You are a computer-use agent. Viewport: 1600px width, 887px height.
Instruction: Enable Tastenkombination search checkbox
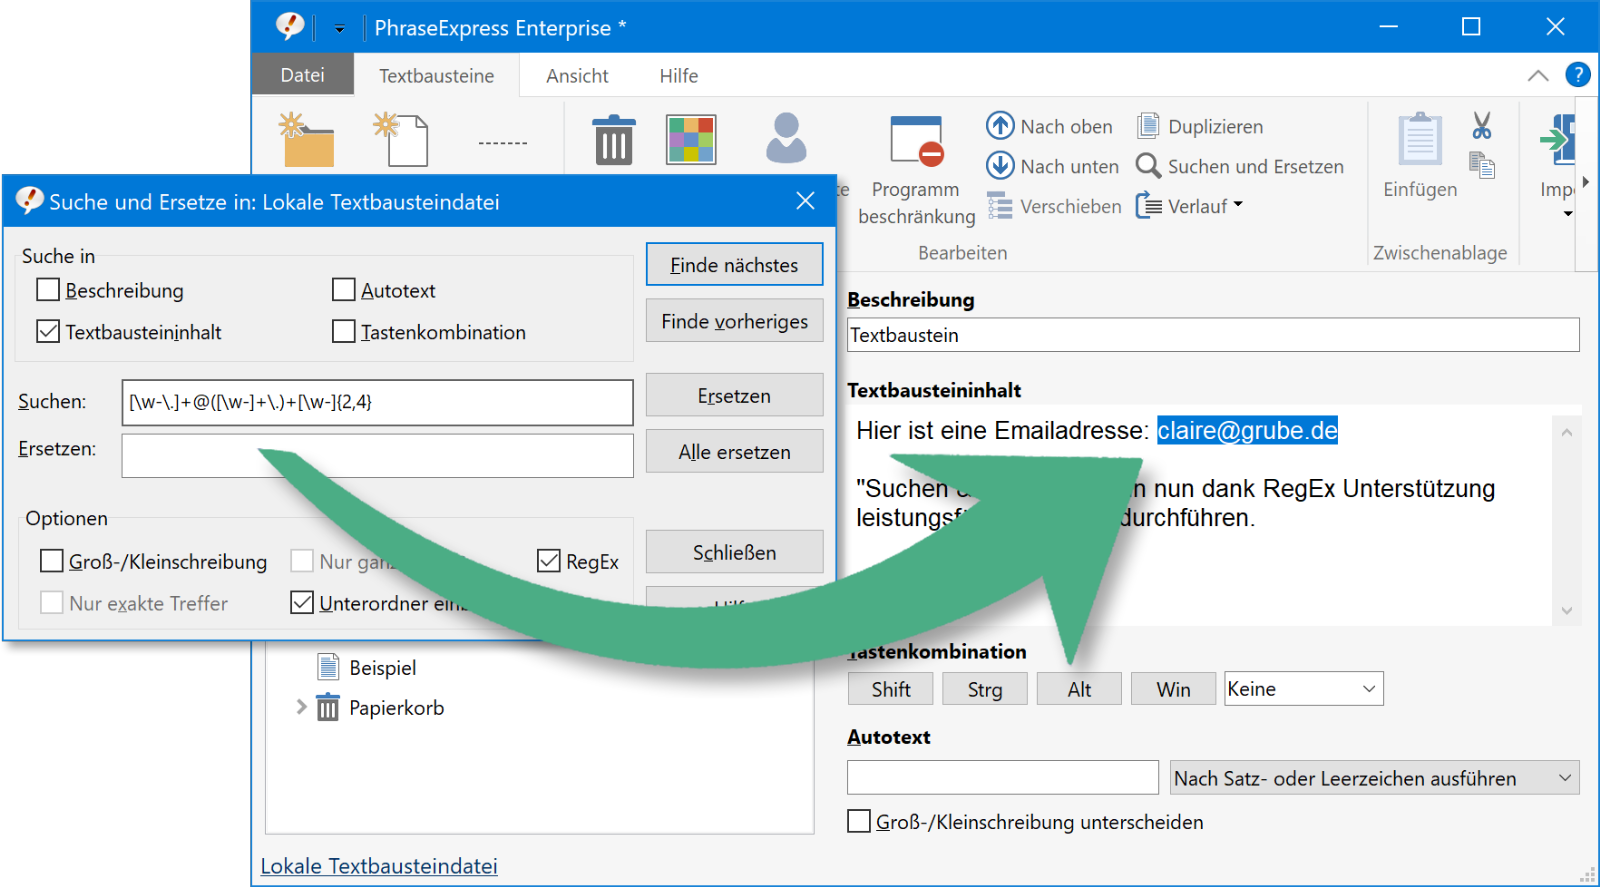point(344,331)
